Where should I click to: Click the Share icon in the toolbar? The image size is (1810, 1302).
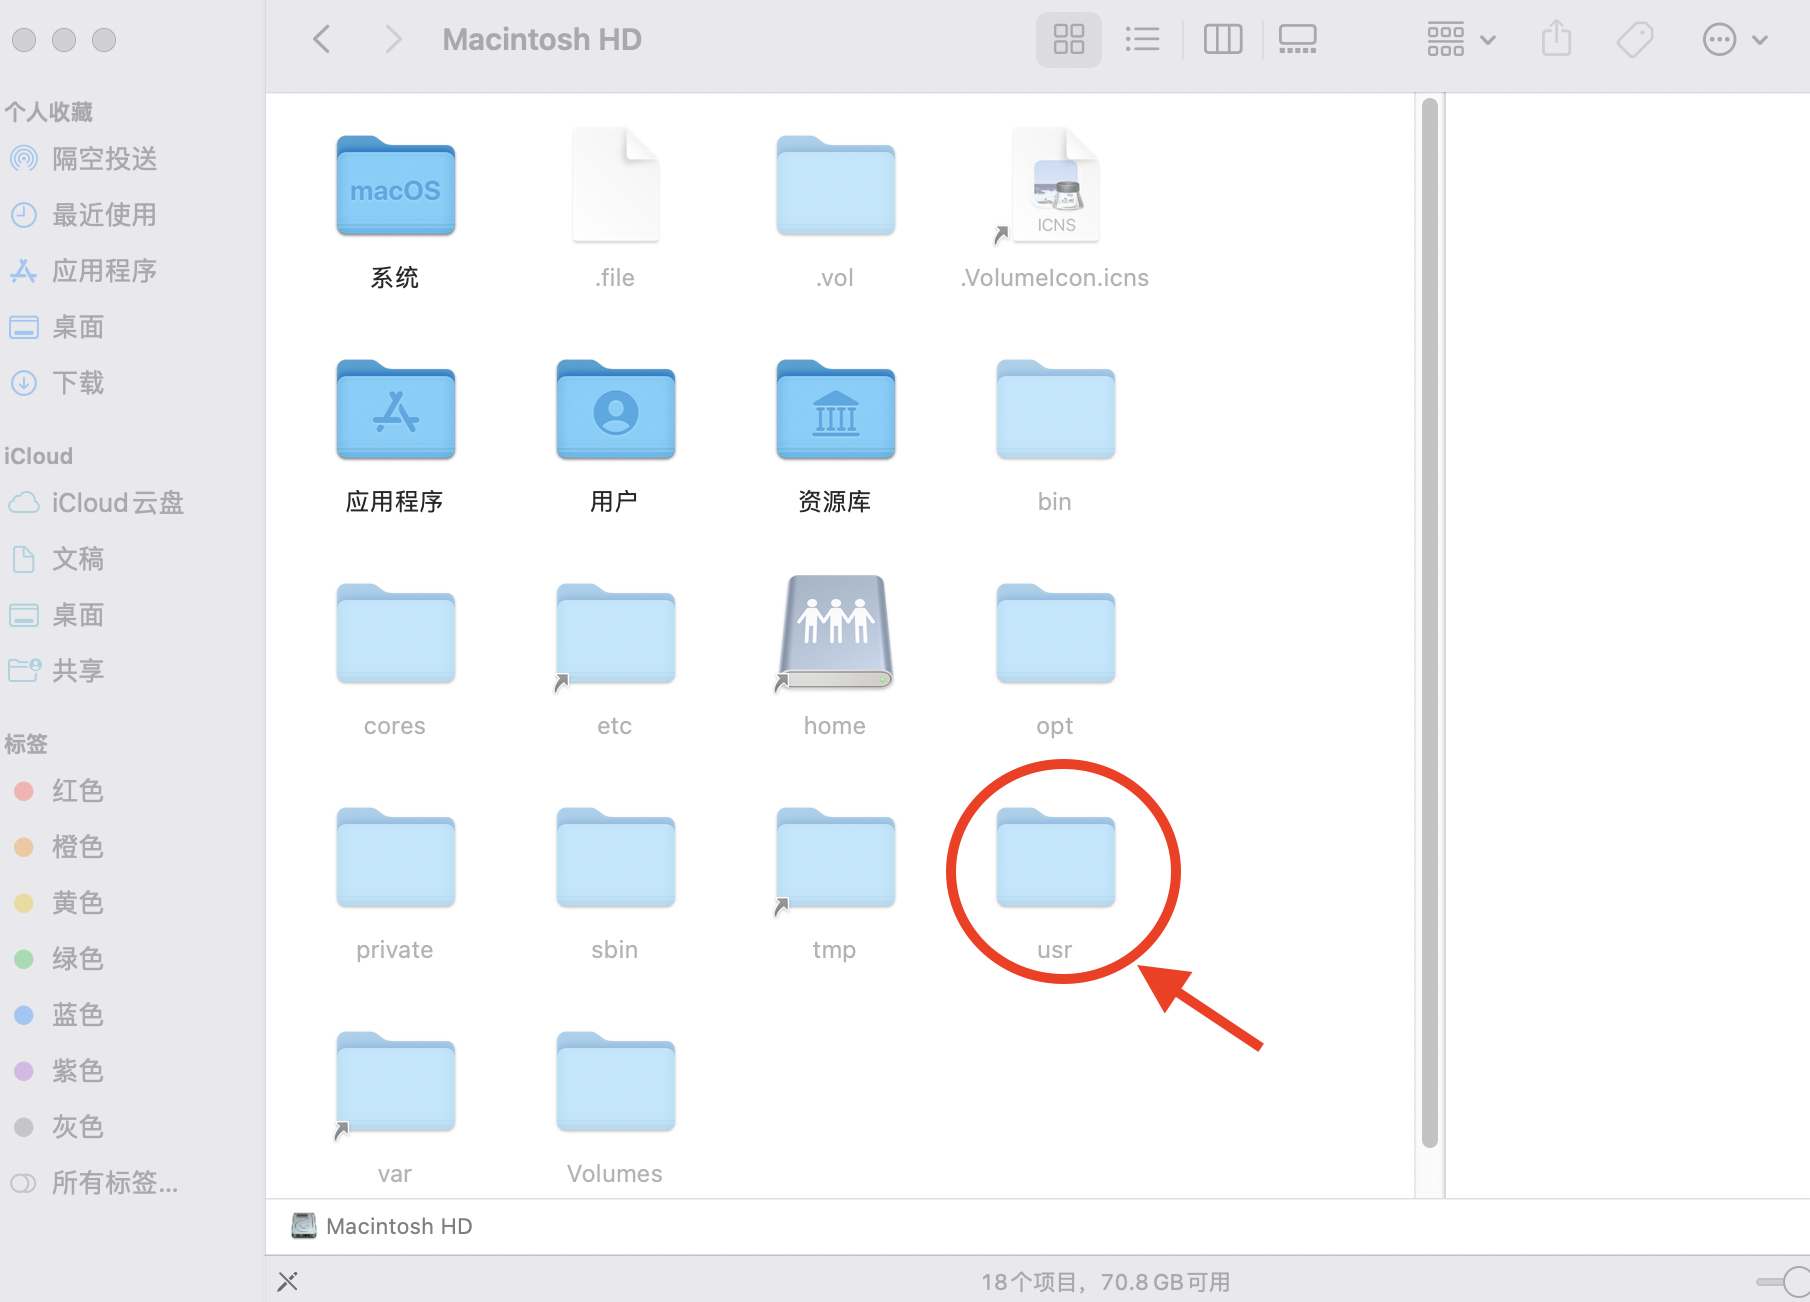pyautogui.click(x=1555, y=39)
